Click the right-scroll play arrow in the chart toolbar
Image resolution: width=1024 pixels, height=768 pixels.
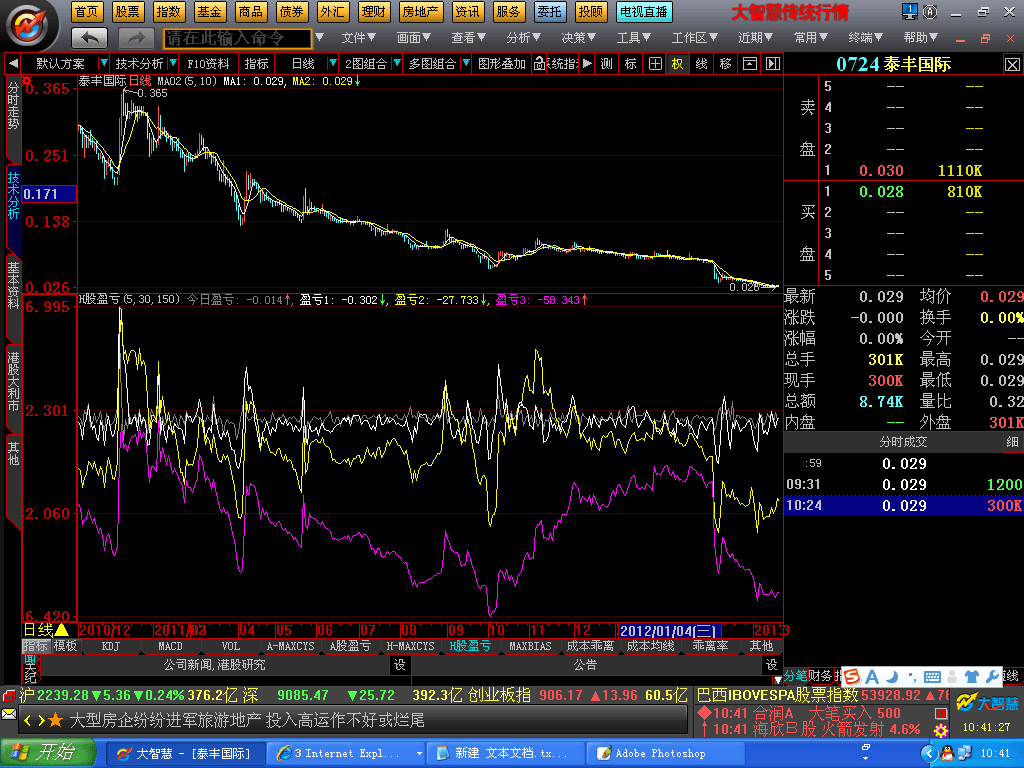[587, 63]
